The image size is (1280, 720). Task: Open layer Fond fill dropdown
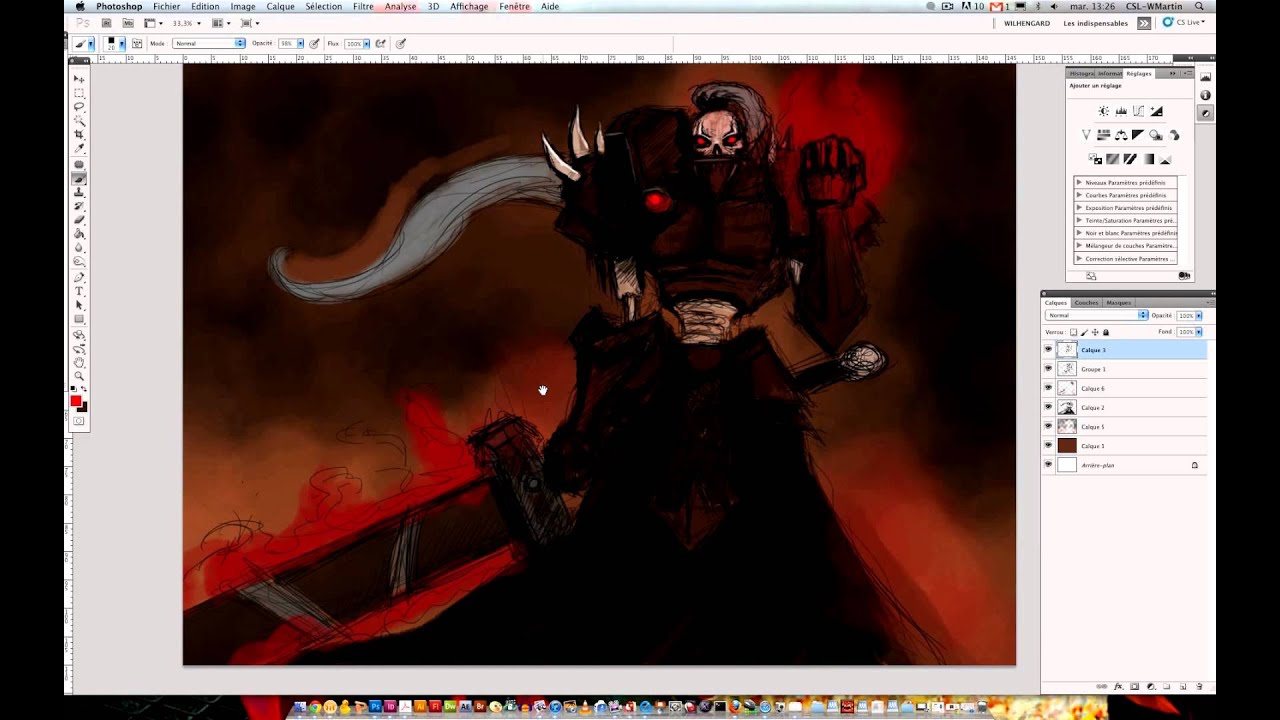click(1199, 332)
